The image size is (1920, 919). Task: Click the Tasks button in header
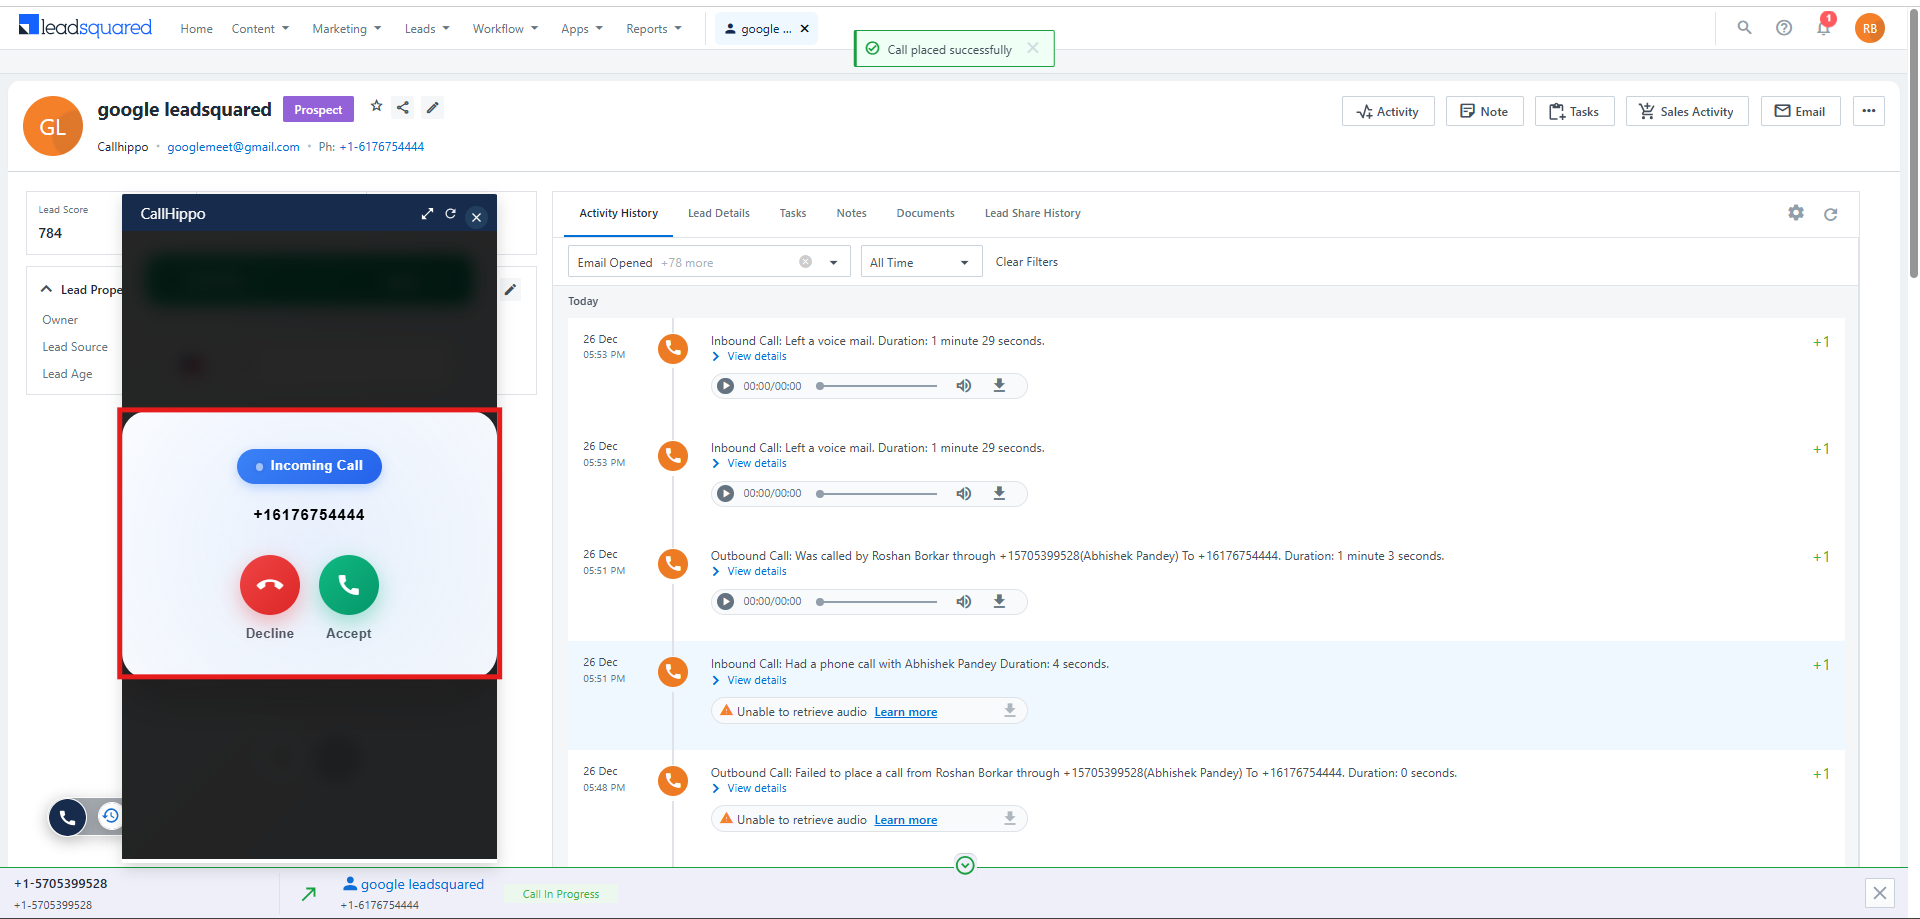tap(1574, 111)
